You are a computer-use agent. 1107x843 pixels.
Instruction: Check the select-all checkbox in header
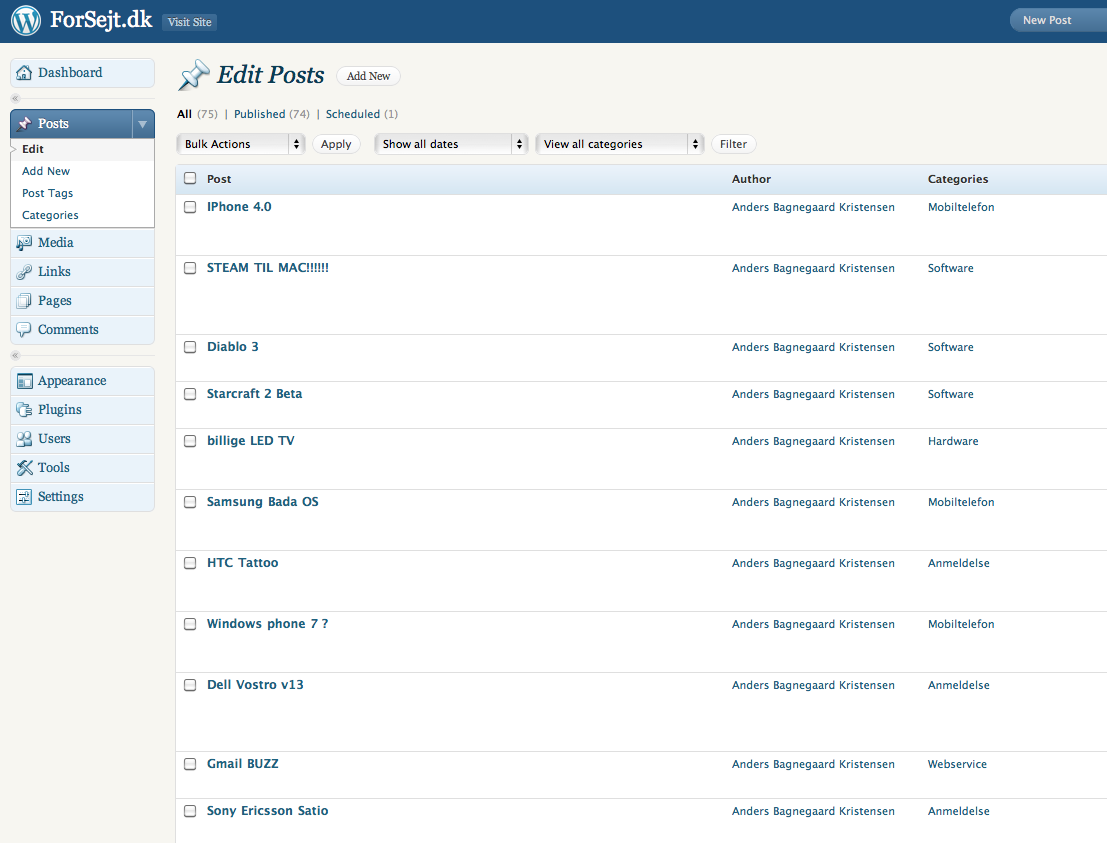click(x=190, y=178)
